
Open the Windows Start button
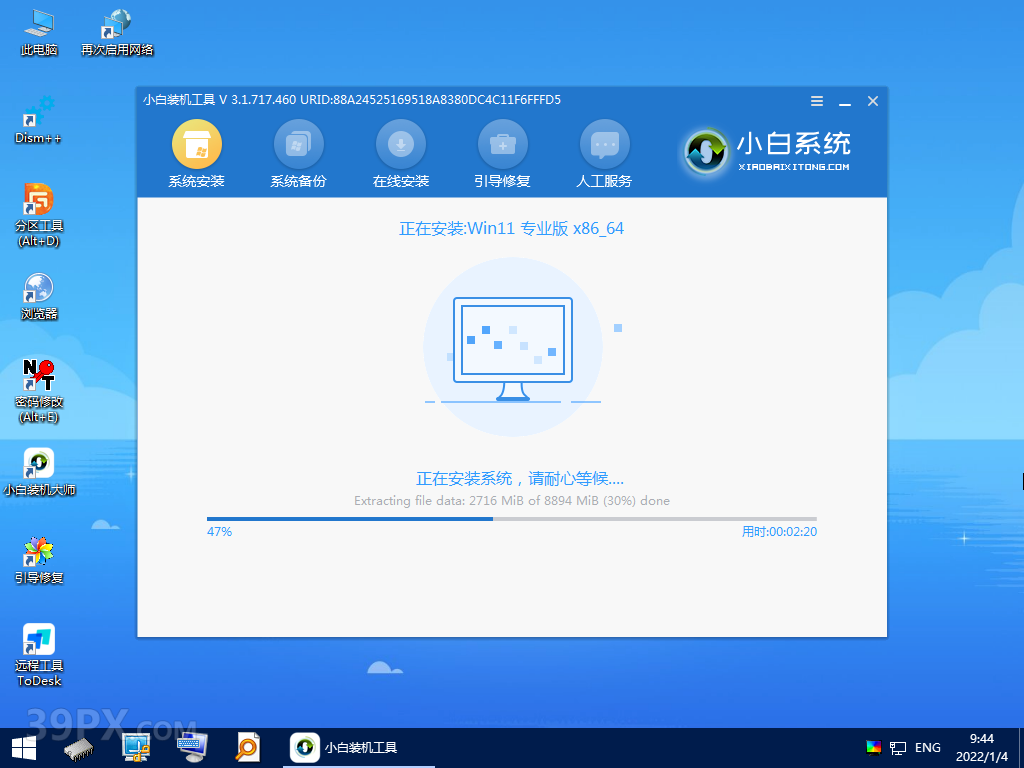point(24,747)
